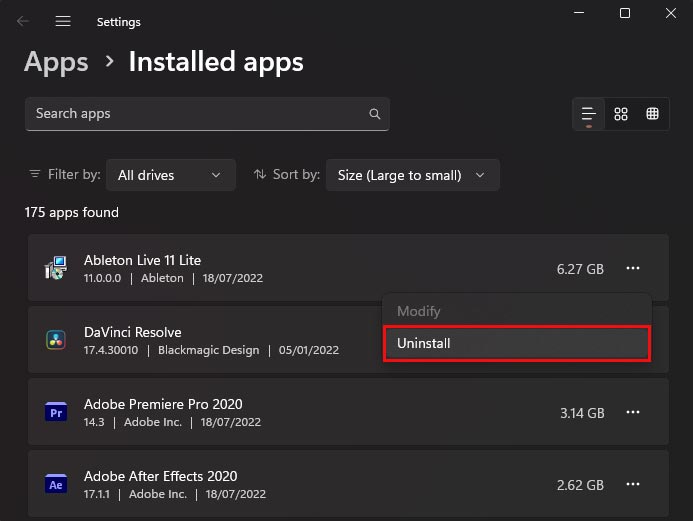Click the Adobe Premiere Pro app icon
The height and width of the screenshot is (521, 693).
tap(56, 412)
